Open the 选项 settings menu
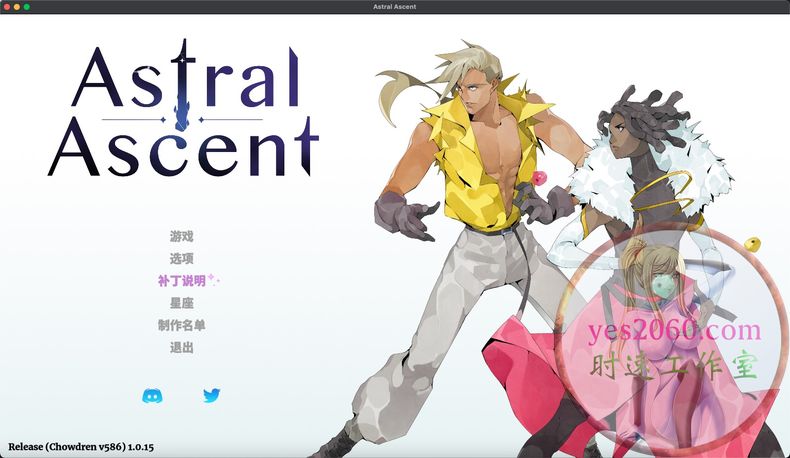Screen dimensions: 790x458 181,259
